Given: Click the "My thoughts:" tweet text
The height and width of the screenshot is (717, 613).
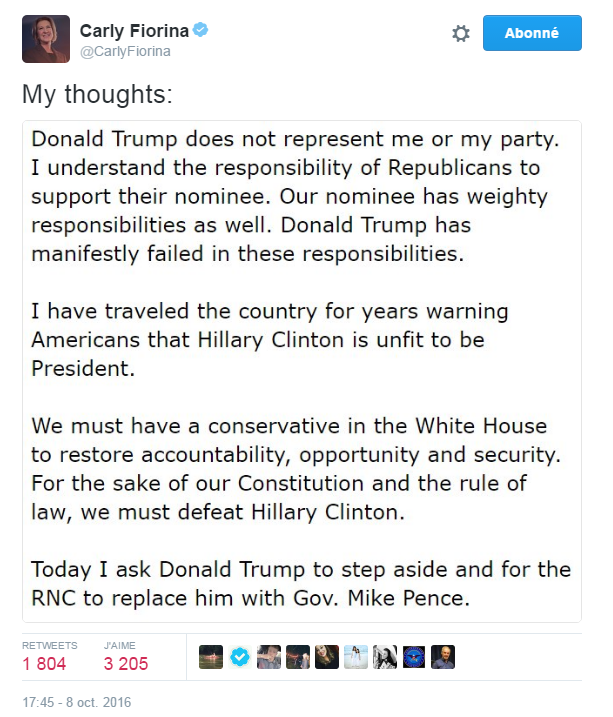Looking at the screenshot, I should point(97,94).
